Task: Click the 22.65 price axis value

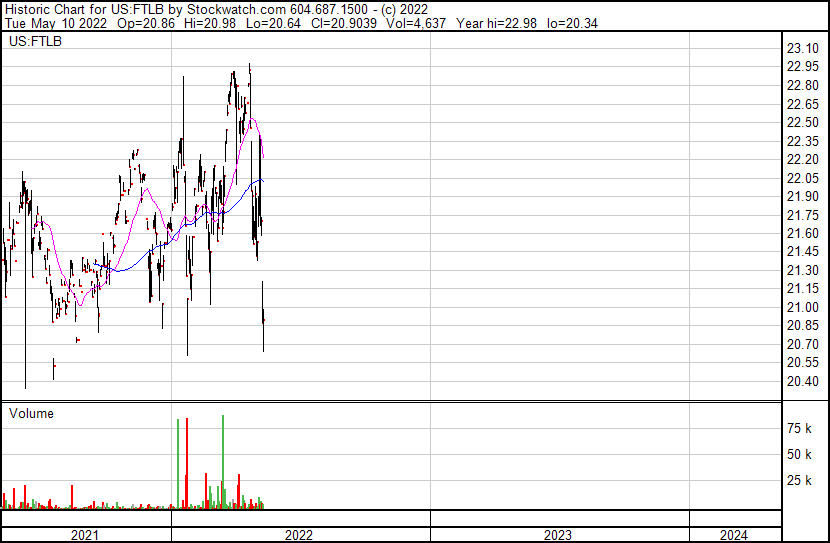Action: (x=802, y=104)
